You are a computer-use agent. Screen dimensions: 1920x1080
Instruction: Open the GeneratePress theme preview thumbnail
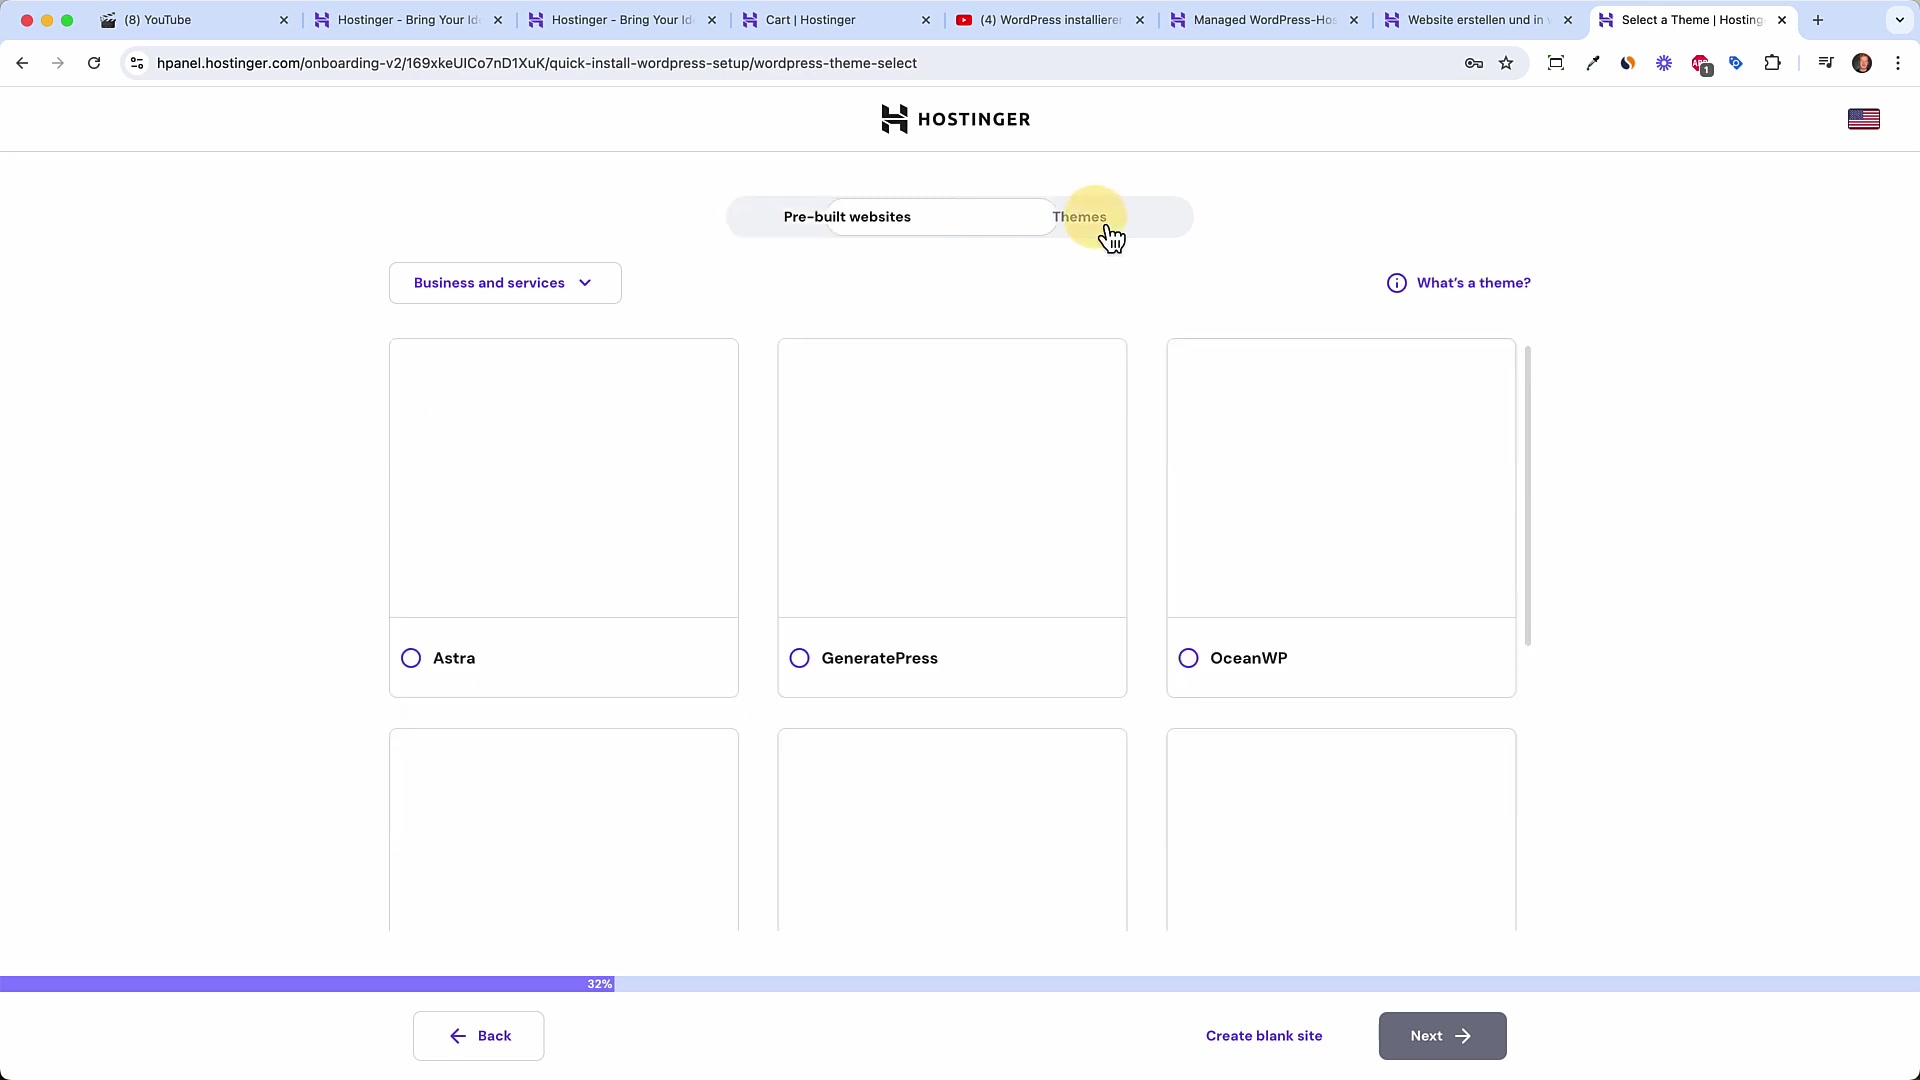pyautogui.click(x=952, y=478)
